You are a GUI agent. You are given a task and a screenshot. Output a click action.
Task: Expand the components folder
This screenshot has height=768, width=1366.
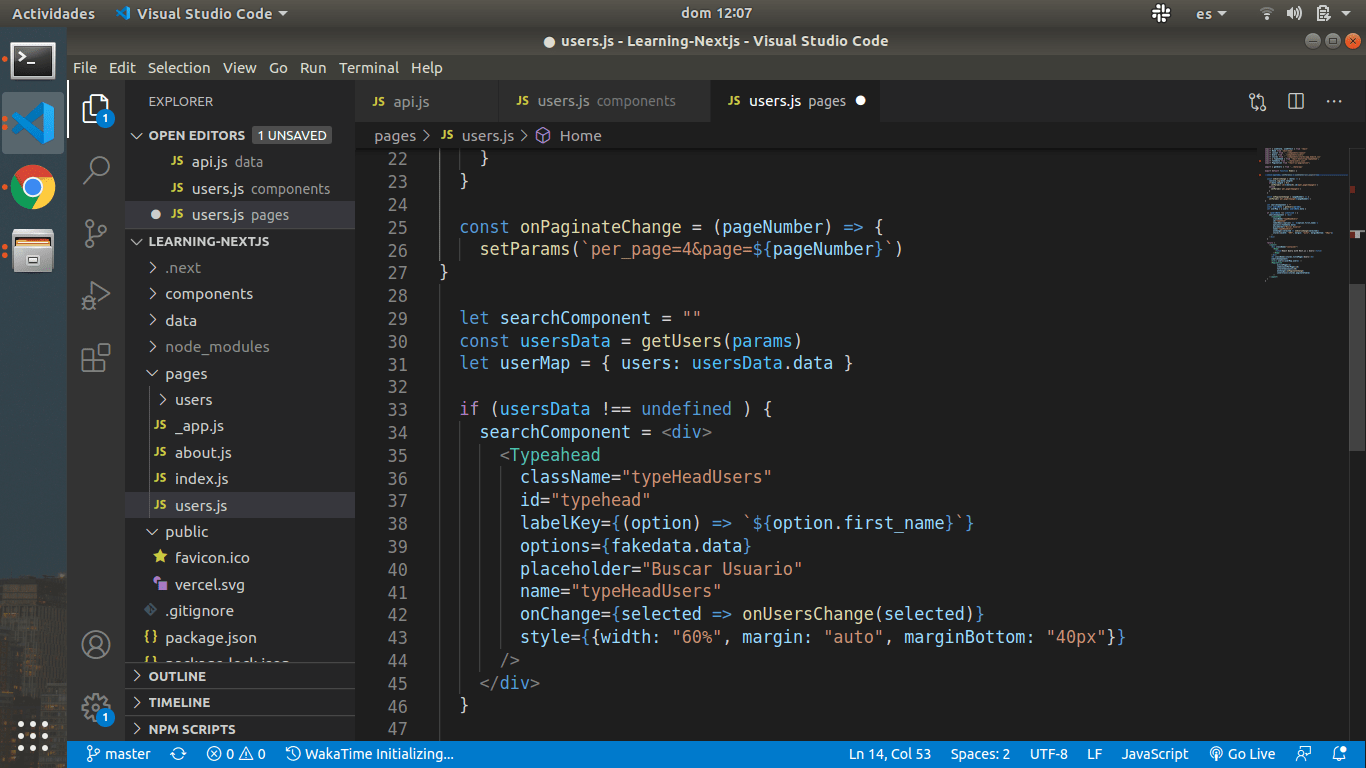[208, 294]
